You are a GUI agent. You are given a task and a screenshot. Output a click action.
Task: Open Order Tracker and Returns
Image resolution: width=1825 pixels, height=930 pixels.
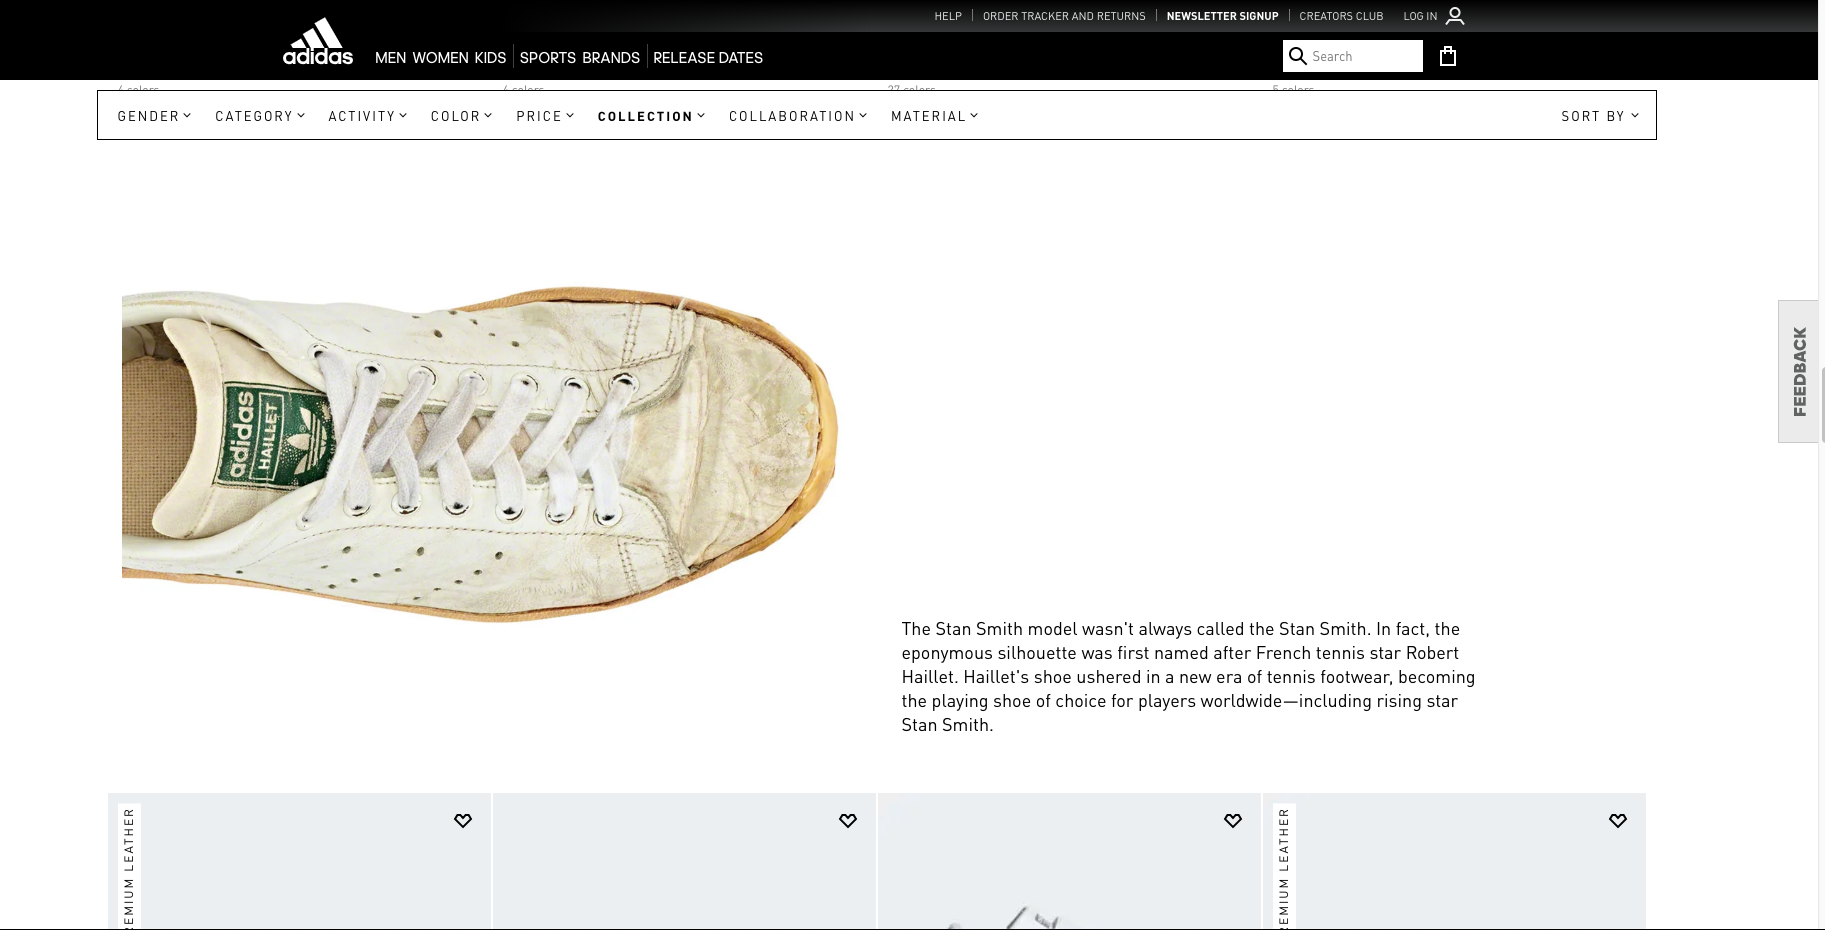(1064, 16)
